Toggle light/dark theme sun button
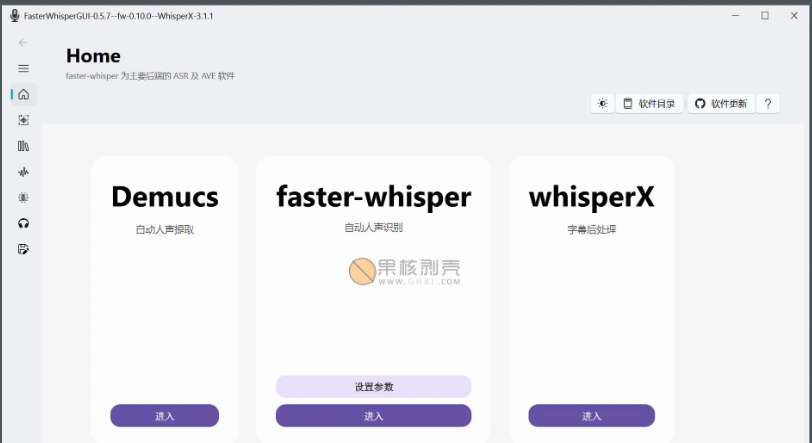The image size is (812, 443). (x=602, y=104)
